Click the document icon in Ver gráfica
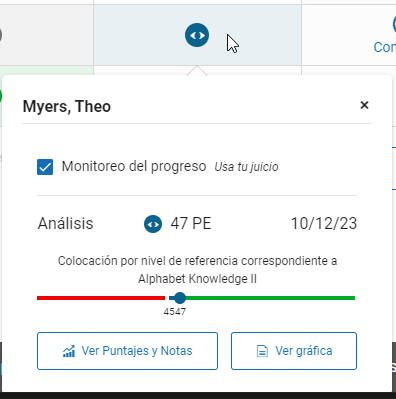The height and width of the screenshot is (399, 396). [x=262, y=351]
